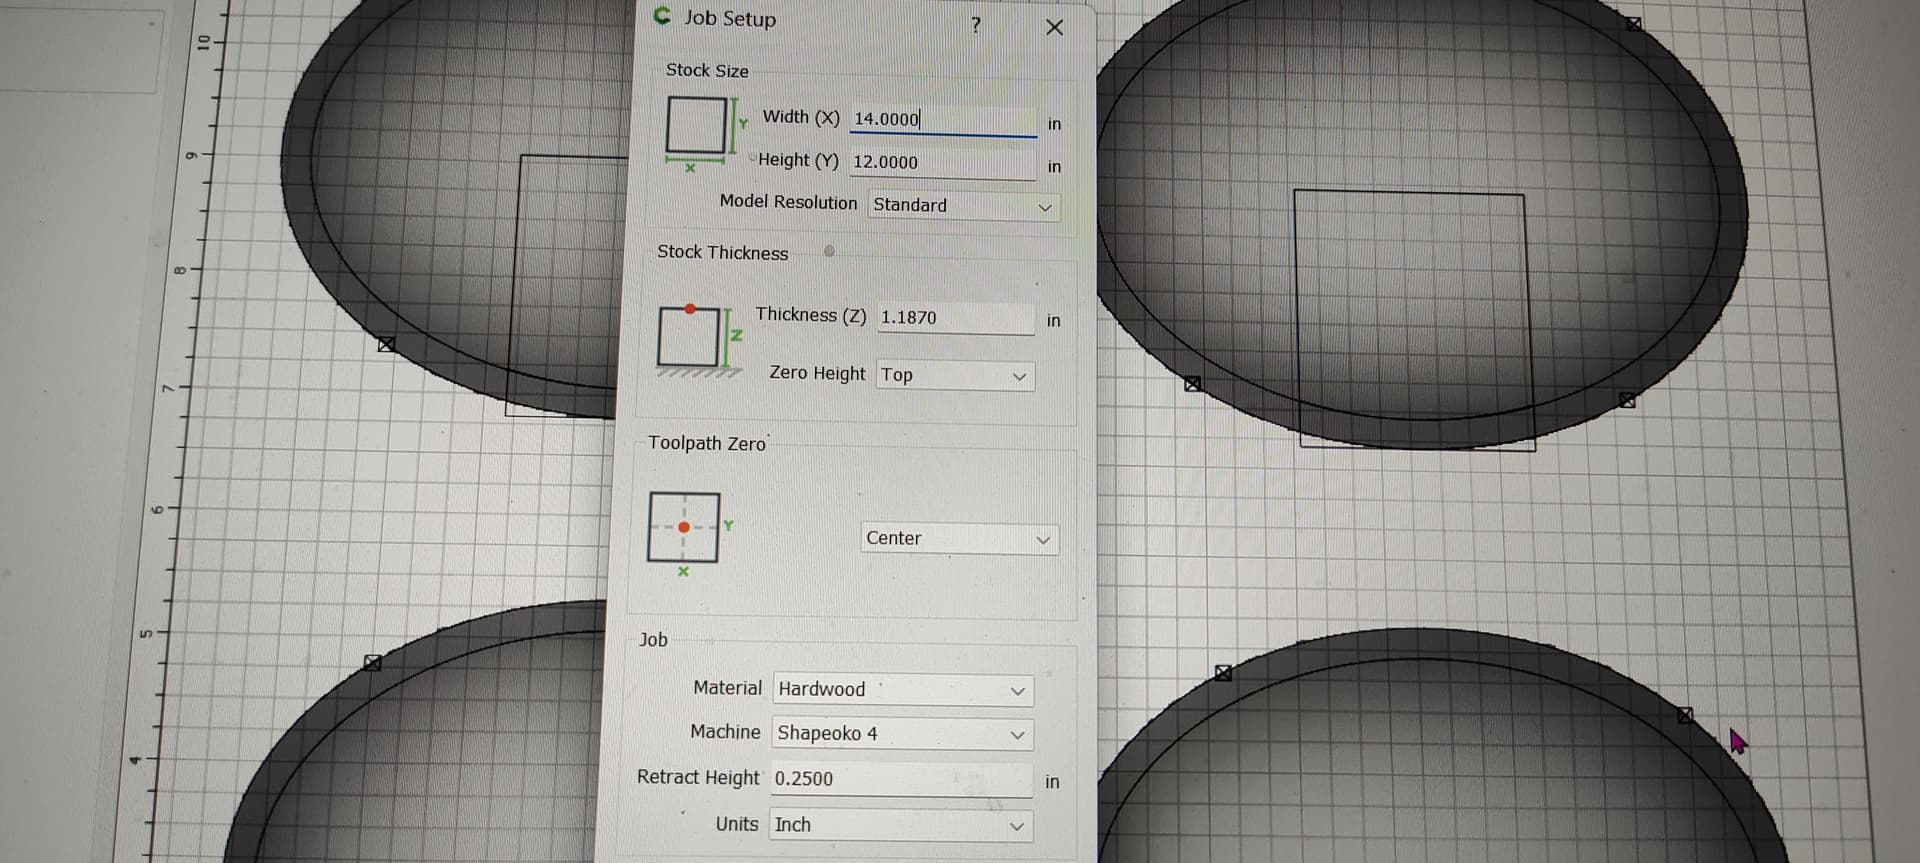The width and height of the screenshot is (1920, 863).
Task: Close the Job Setup dialog
Action: [x=1054, y=27]
